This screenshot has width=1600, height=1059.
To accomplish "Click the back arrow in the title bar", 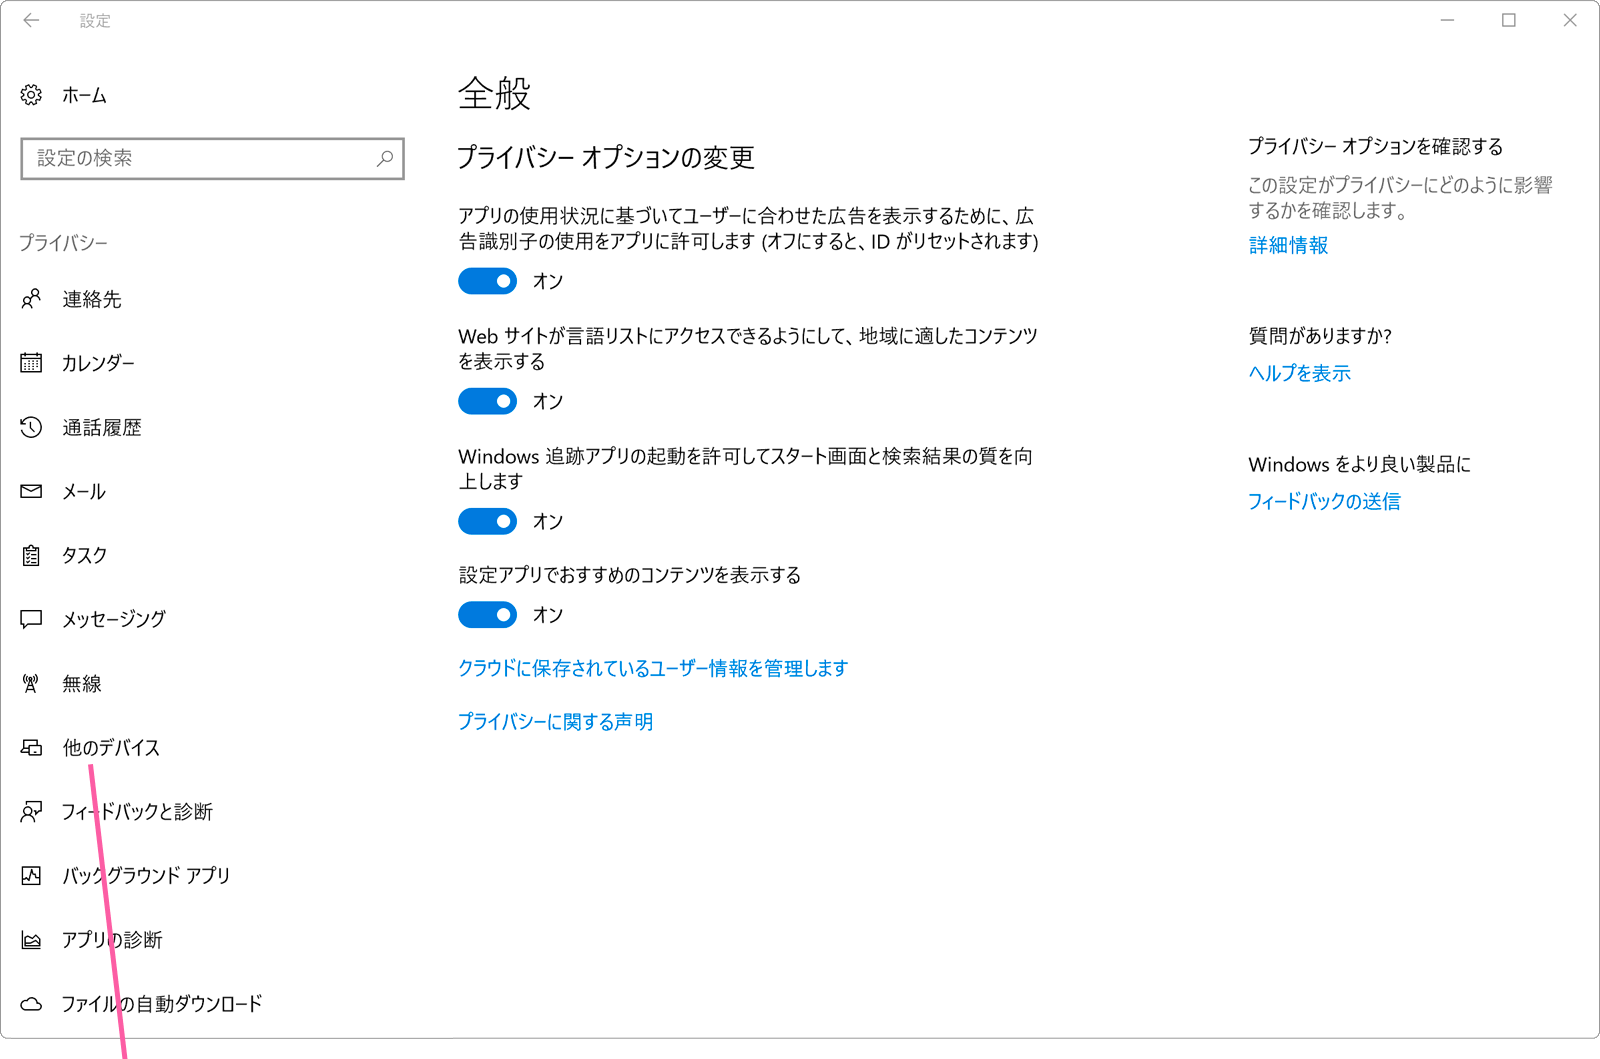I will point(31,20).
